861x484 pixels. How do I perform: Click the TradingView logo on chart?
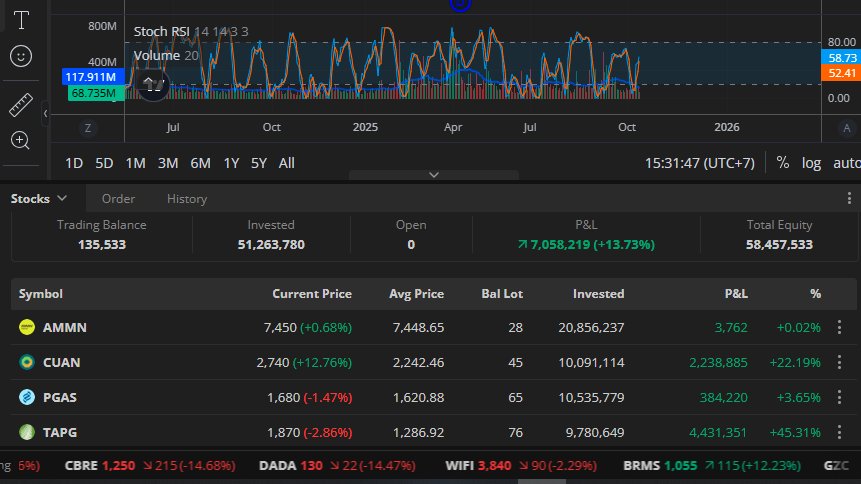[153, 84]
